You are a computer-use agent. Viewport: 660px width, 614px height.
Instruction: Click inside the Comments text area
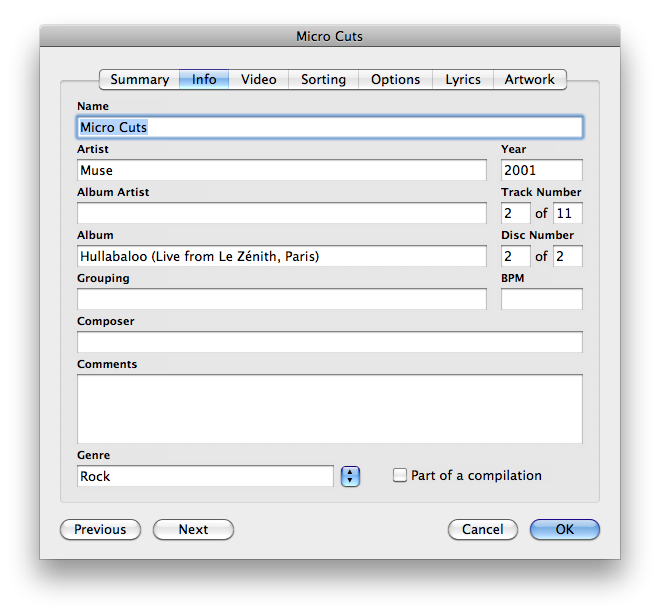330,409
